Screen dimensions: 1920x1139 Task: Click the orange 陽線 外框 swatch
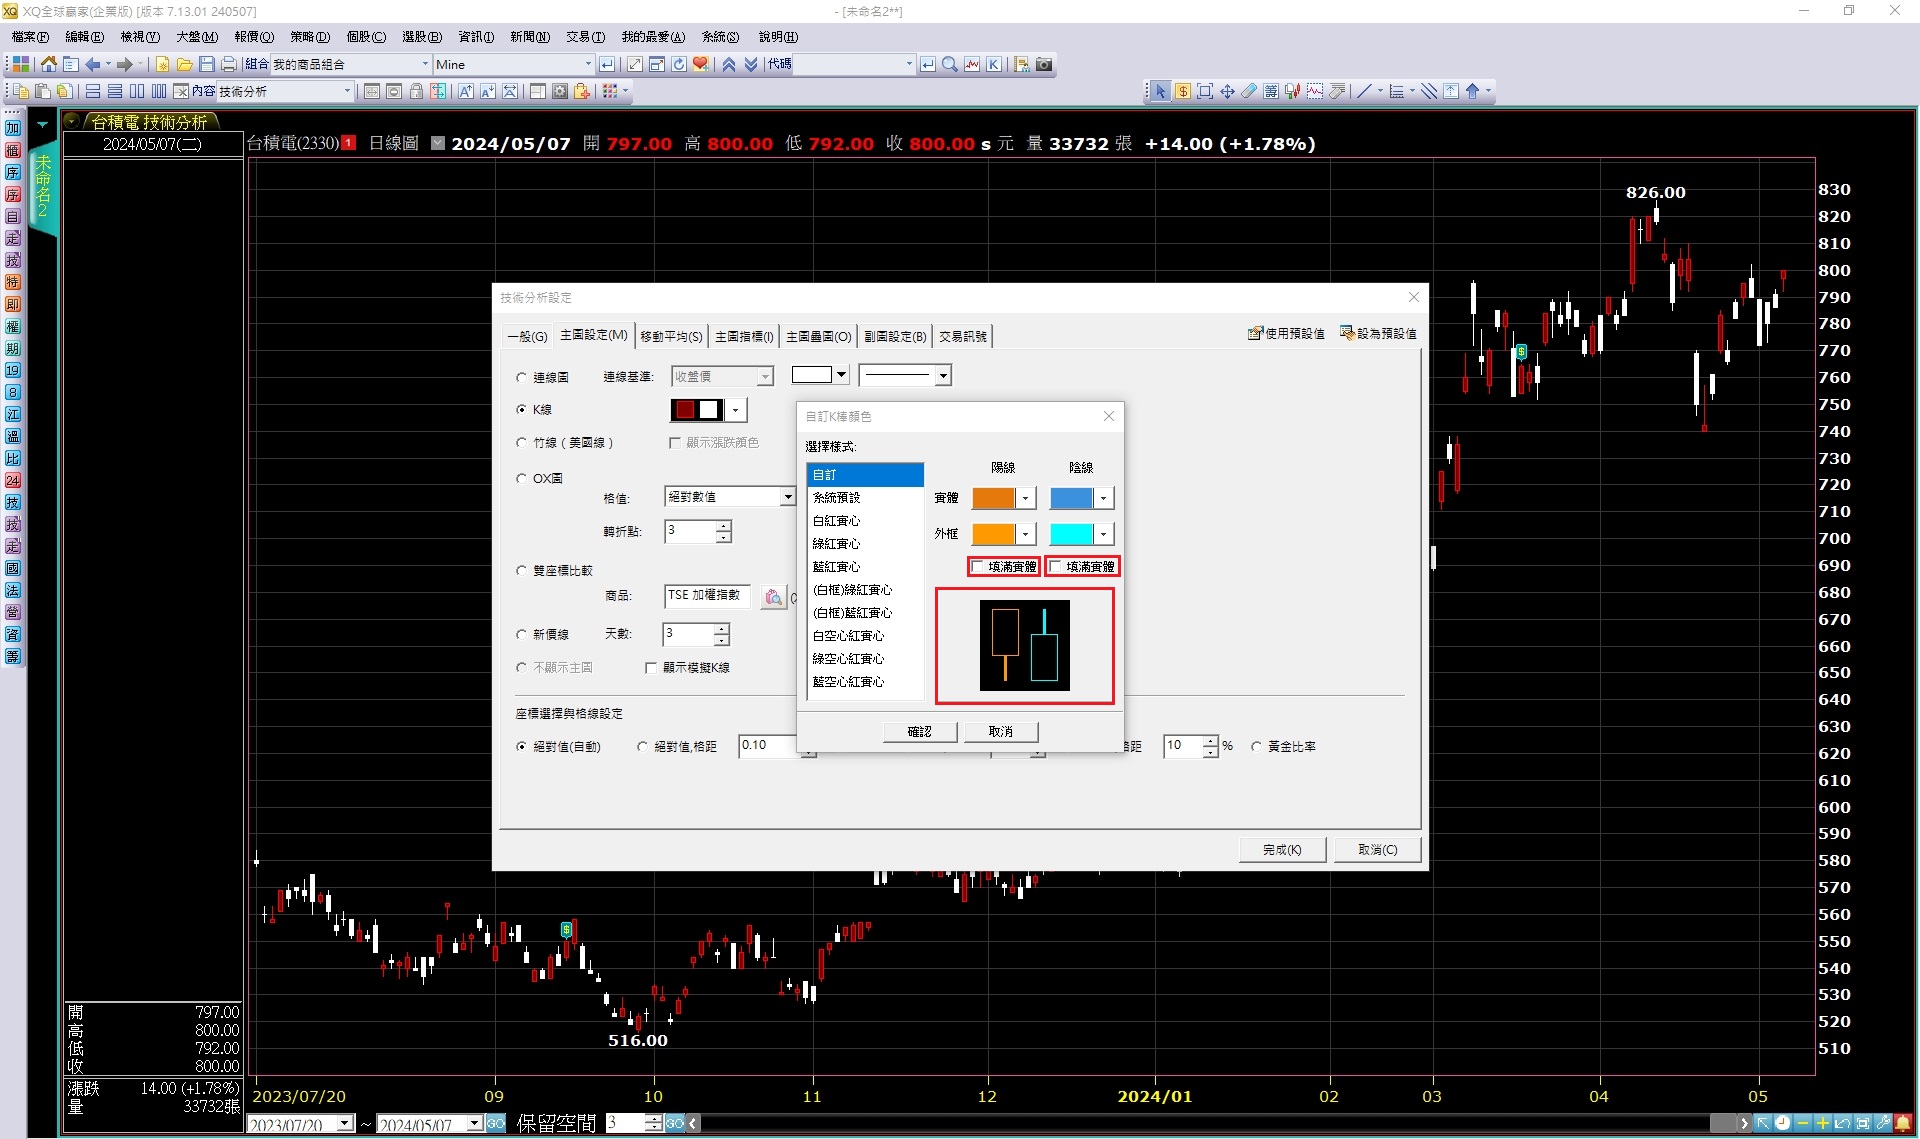point(993,534)
